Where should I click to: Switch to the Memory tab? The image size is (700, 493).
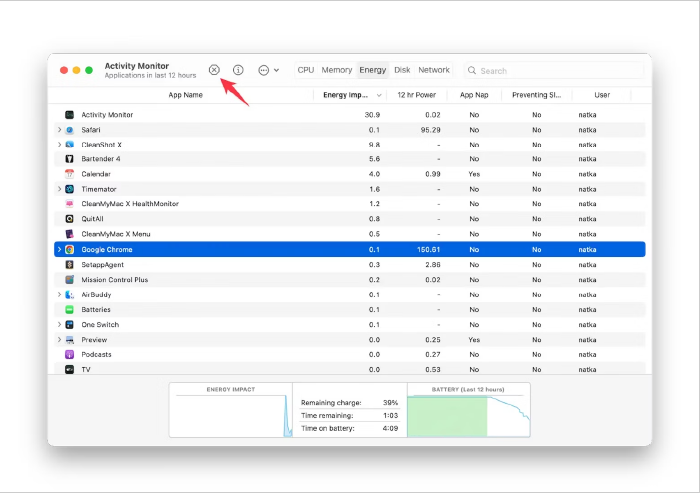click(x=337, y=70)
